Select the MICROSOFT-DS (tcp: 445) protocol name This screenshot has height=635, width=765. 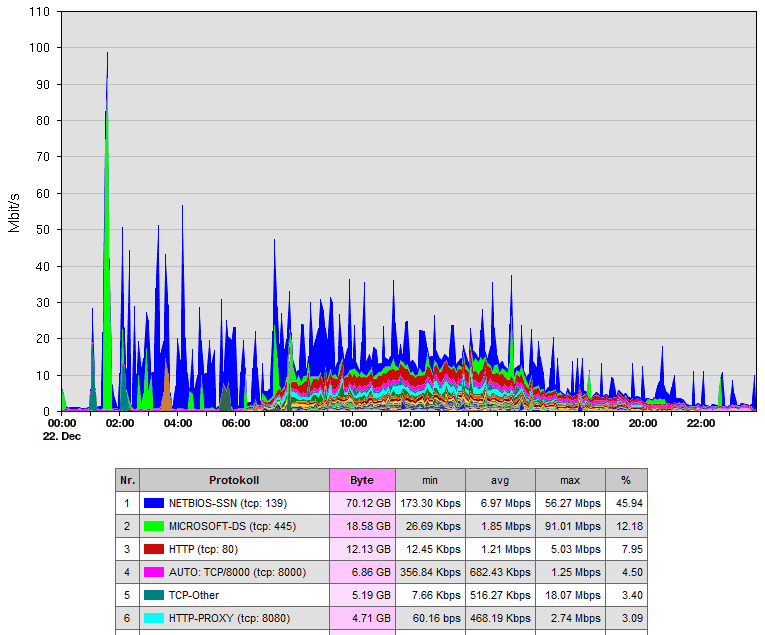click(231, 526)
